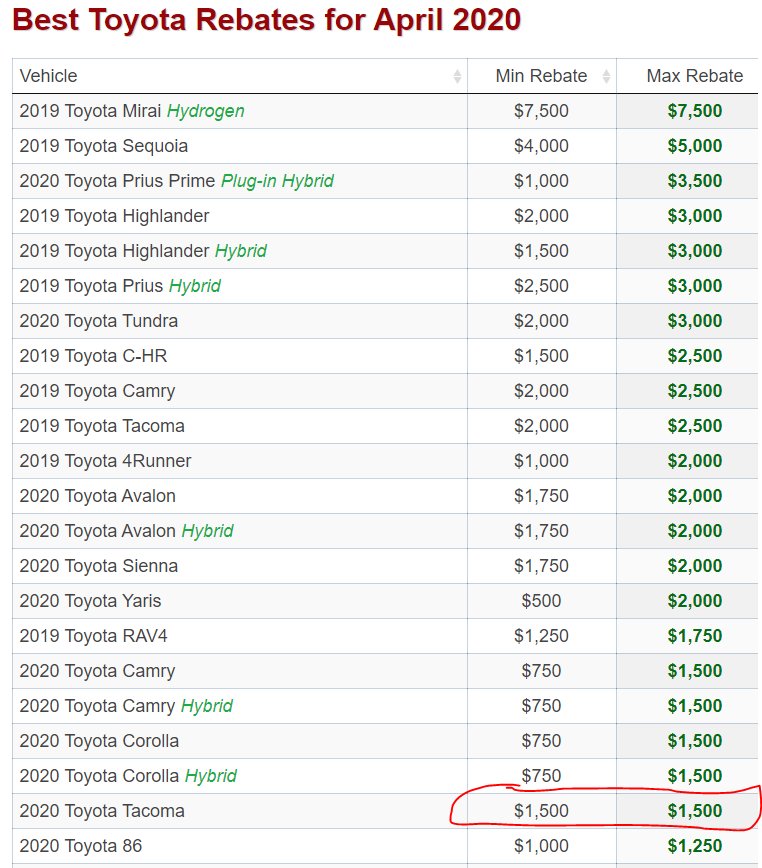Click Min Rebate sort arrows icon

tap(607, 76)
